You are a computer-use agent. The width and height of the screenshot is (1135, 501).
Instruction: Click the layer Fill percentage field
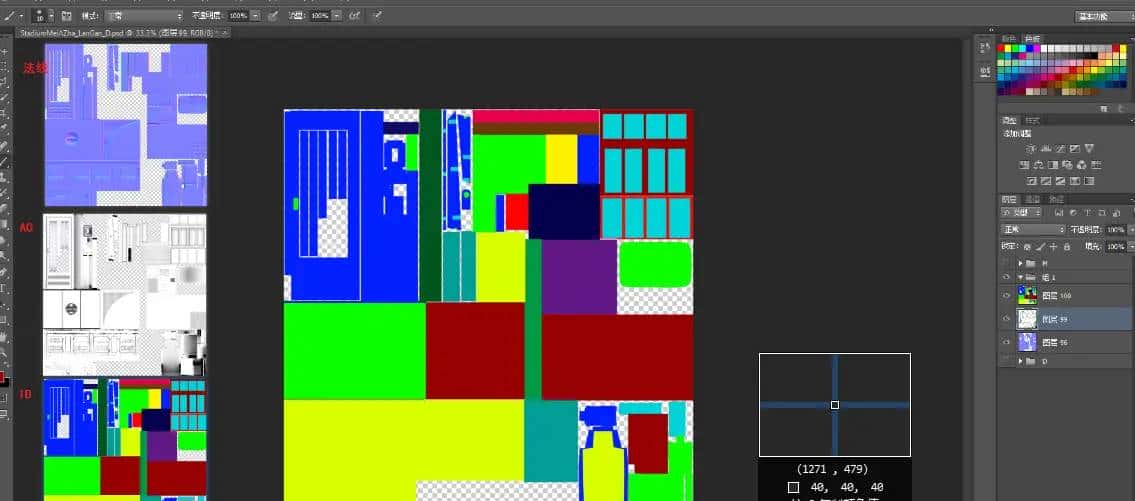(x=1115, y=247)
